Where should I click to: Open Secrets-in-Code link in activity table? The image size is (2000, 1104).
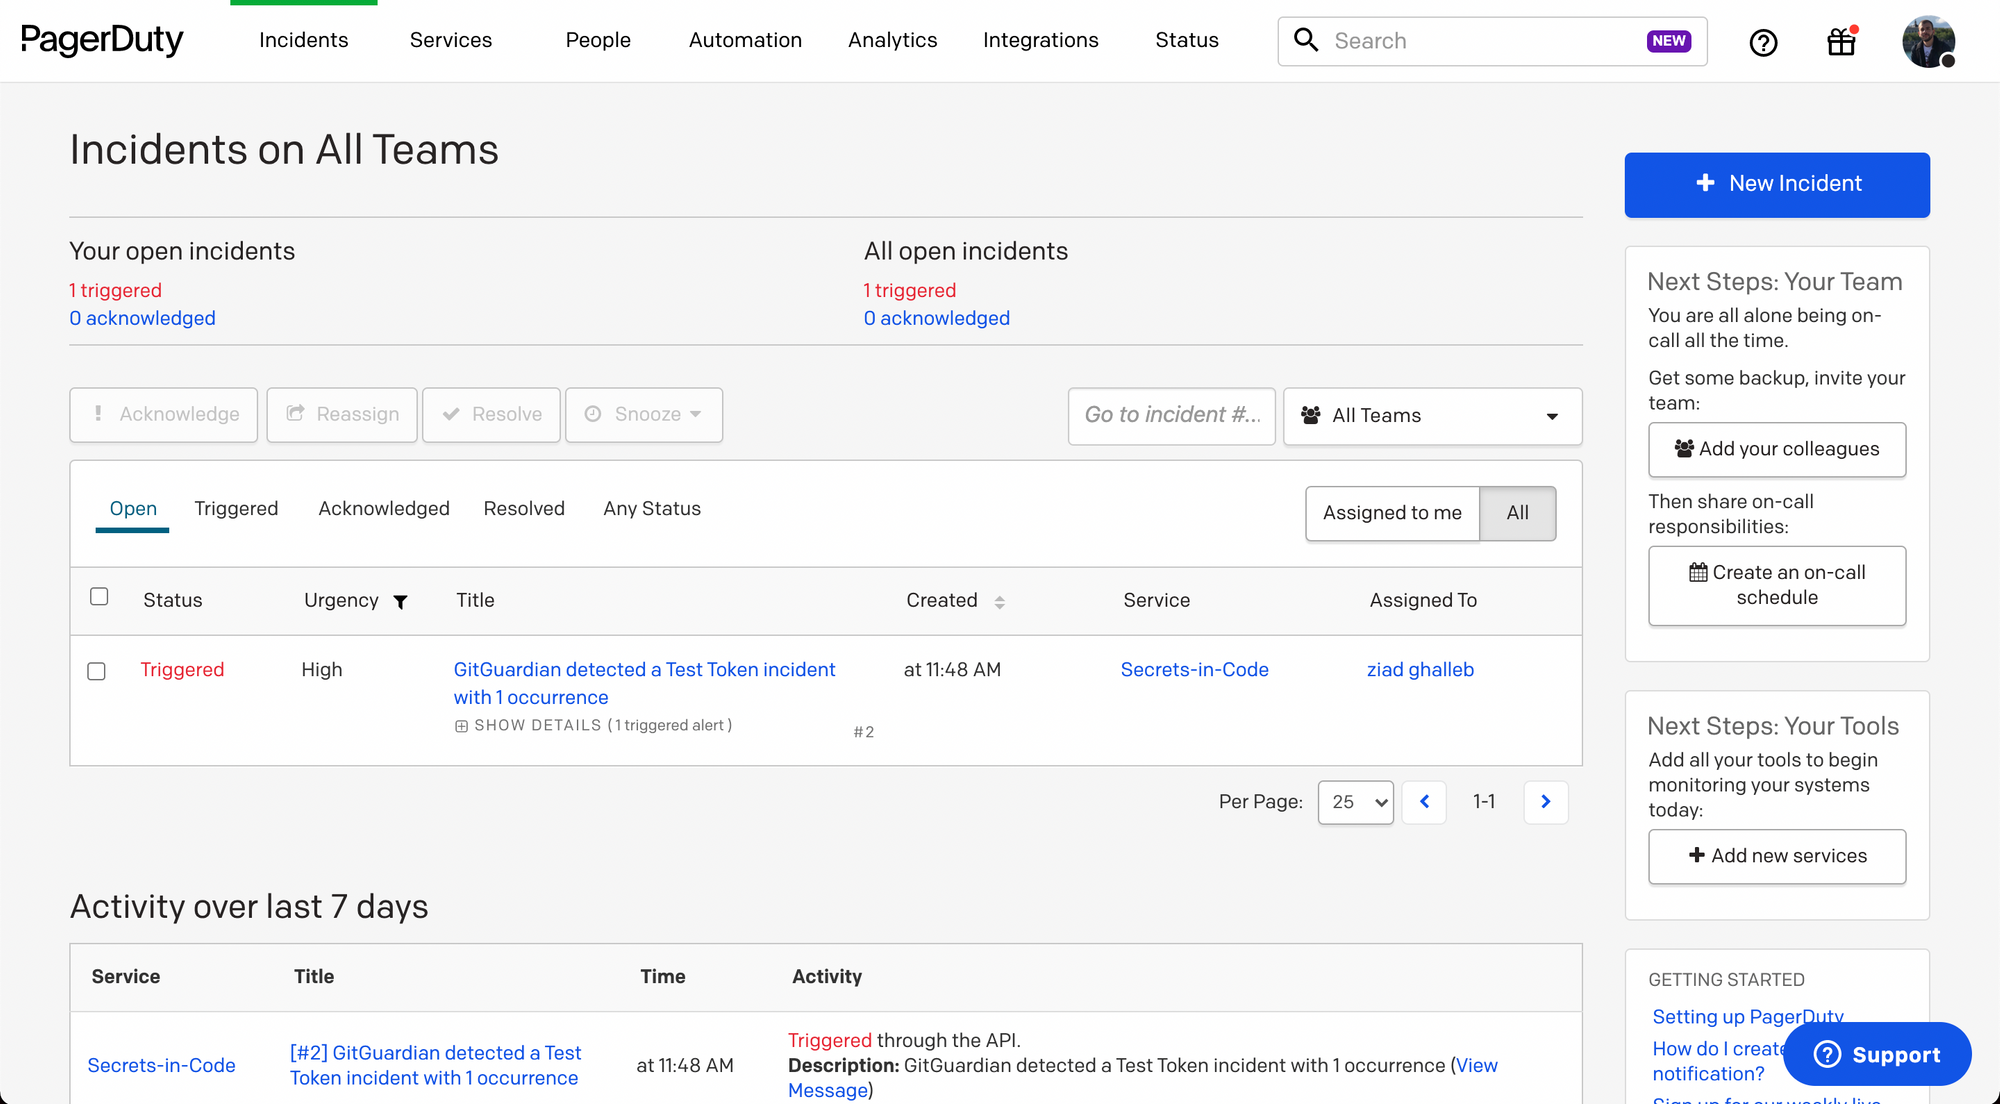coord(161,1066)
